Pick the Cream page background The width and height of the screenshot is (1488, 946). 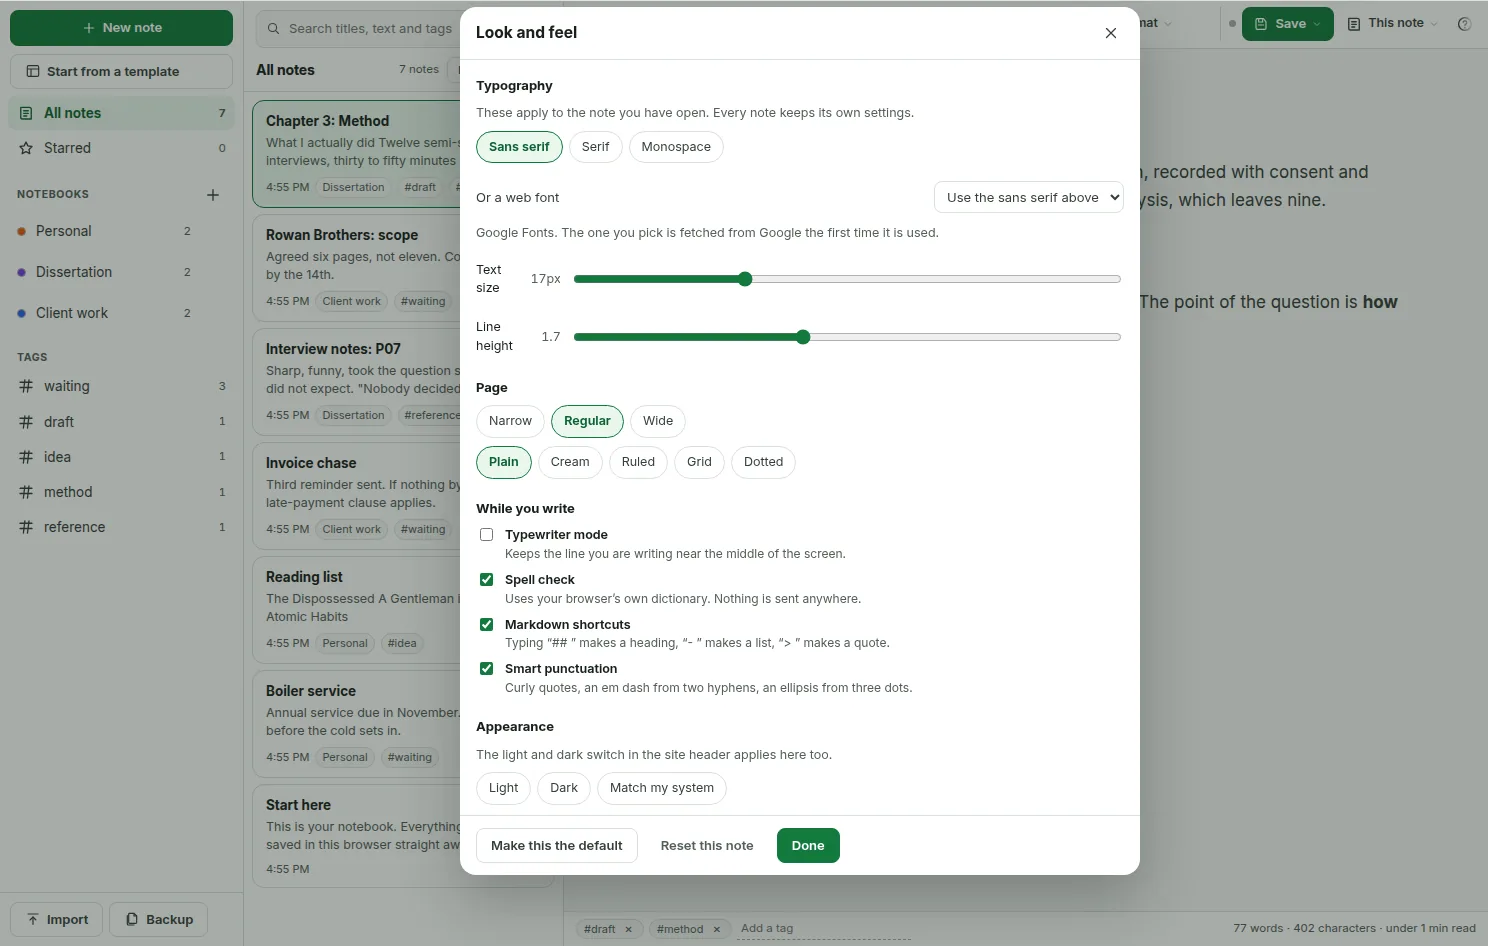[x=570, y=462]
